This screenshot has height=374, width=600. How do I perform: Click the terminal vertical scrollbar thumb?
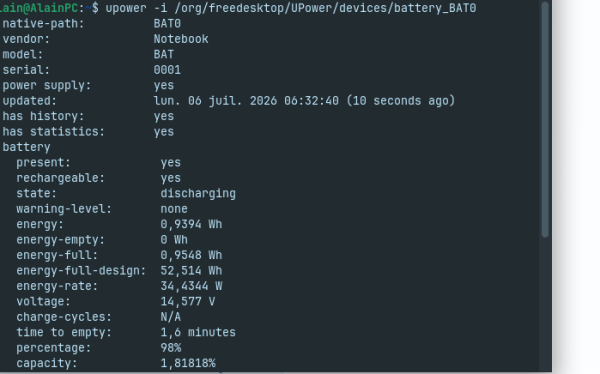tap(545, 119)
